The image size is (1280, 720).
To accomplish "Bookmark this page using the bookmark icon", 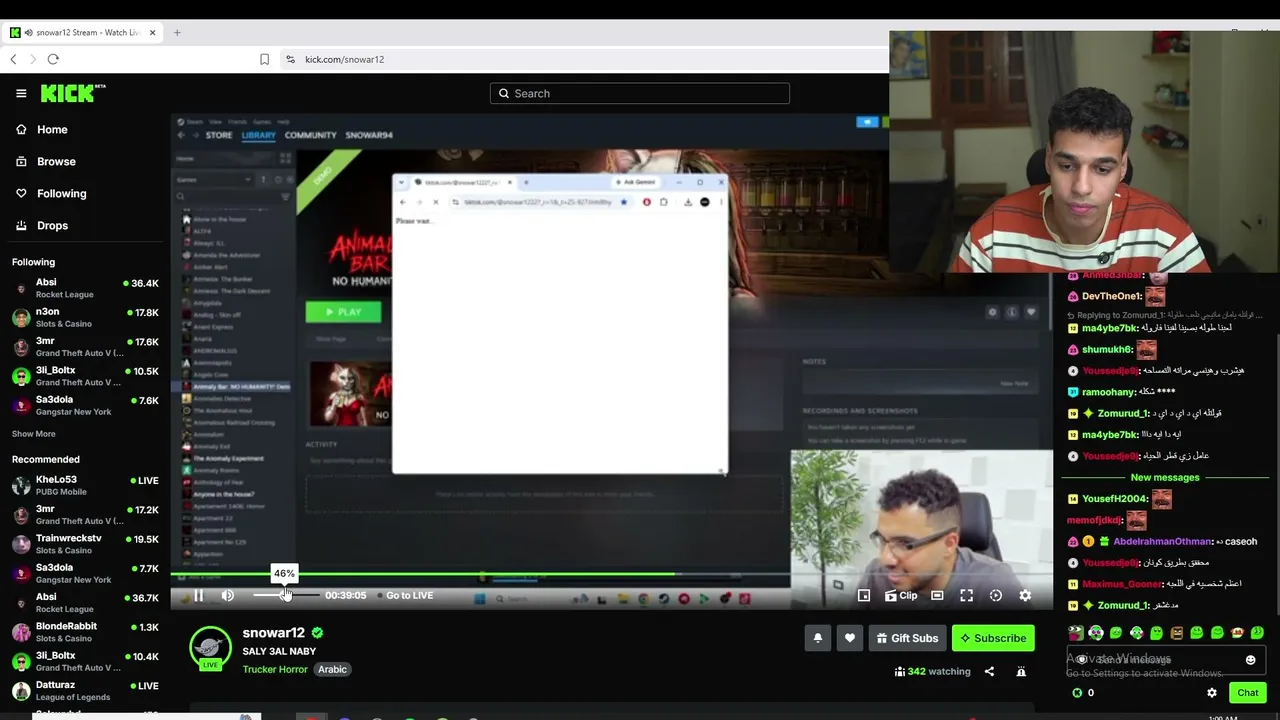I will (264, 59).
